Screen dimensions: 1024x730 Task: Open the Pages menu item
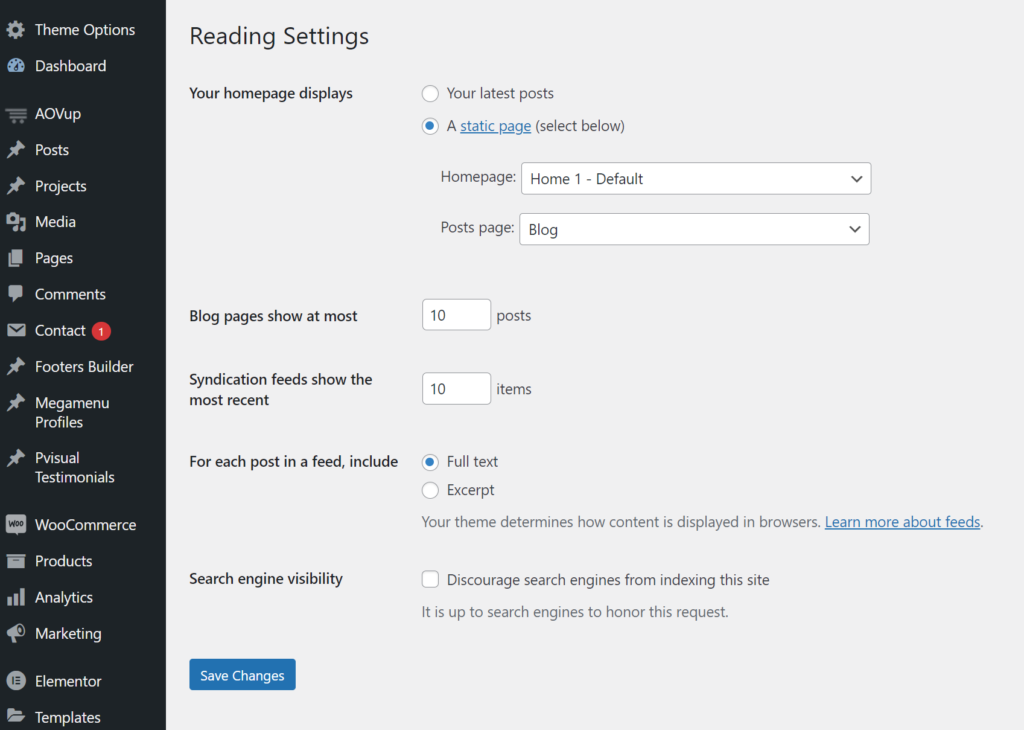(x=54, y=258)
